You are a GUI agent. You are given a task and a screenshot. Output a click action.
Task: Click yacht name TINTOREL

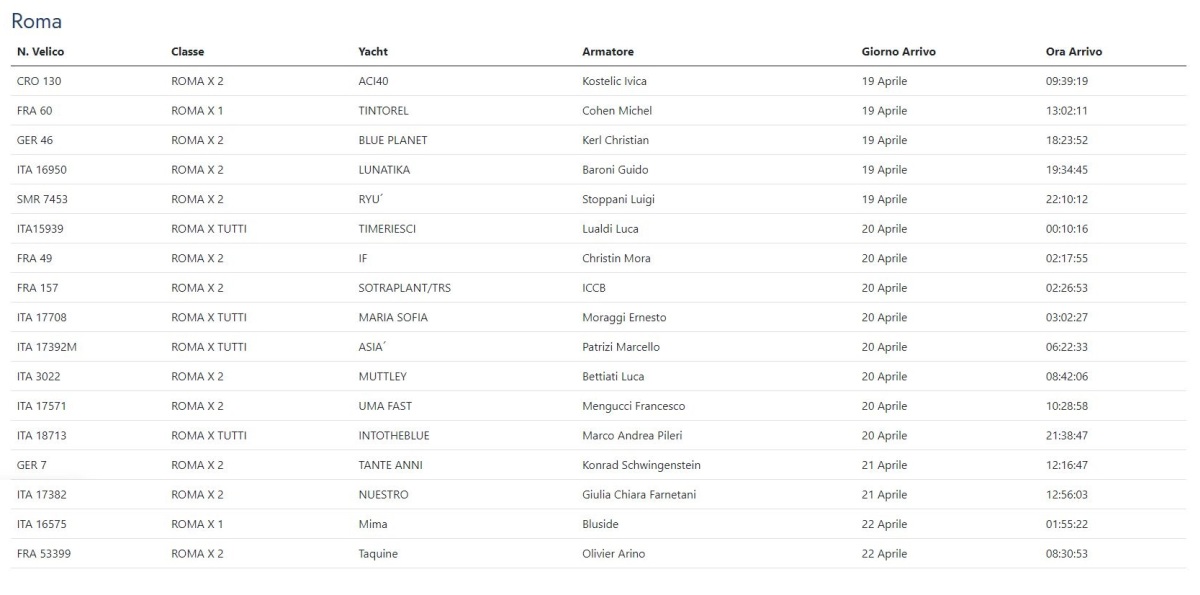click(x=383, y=111)
